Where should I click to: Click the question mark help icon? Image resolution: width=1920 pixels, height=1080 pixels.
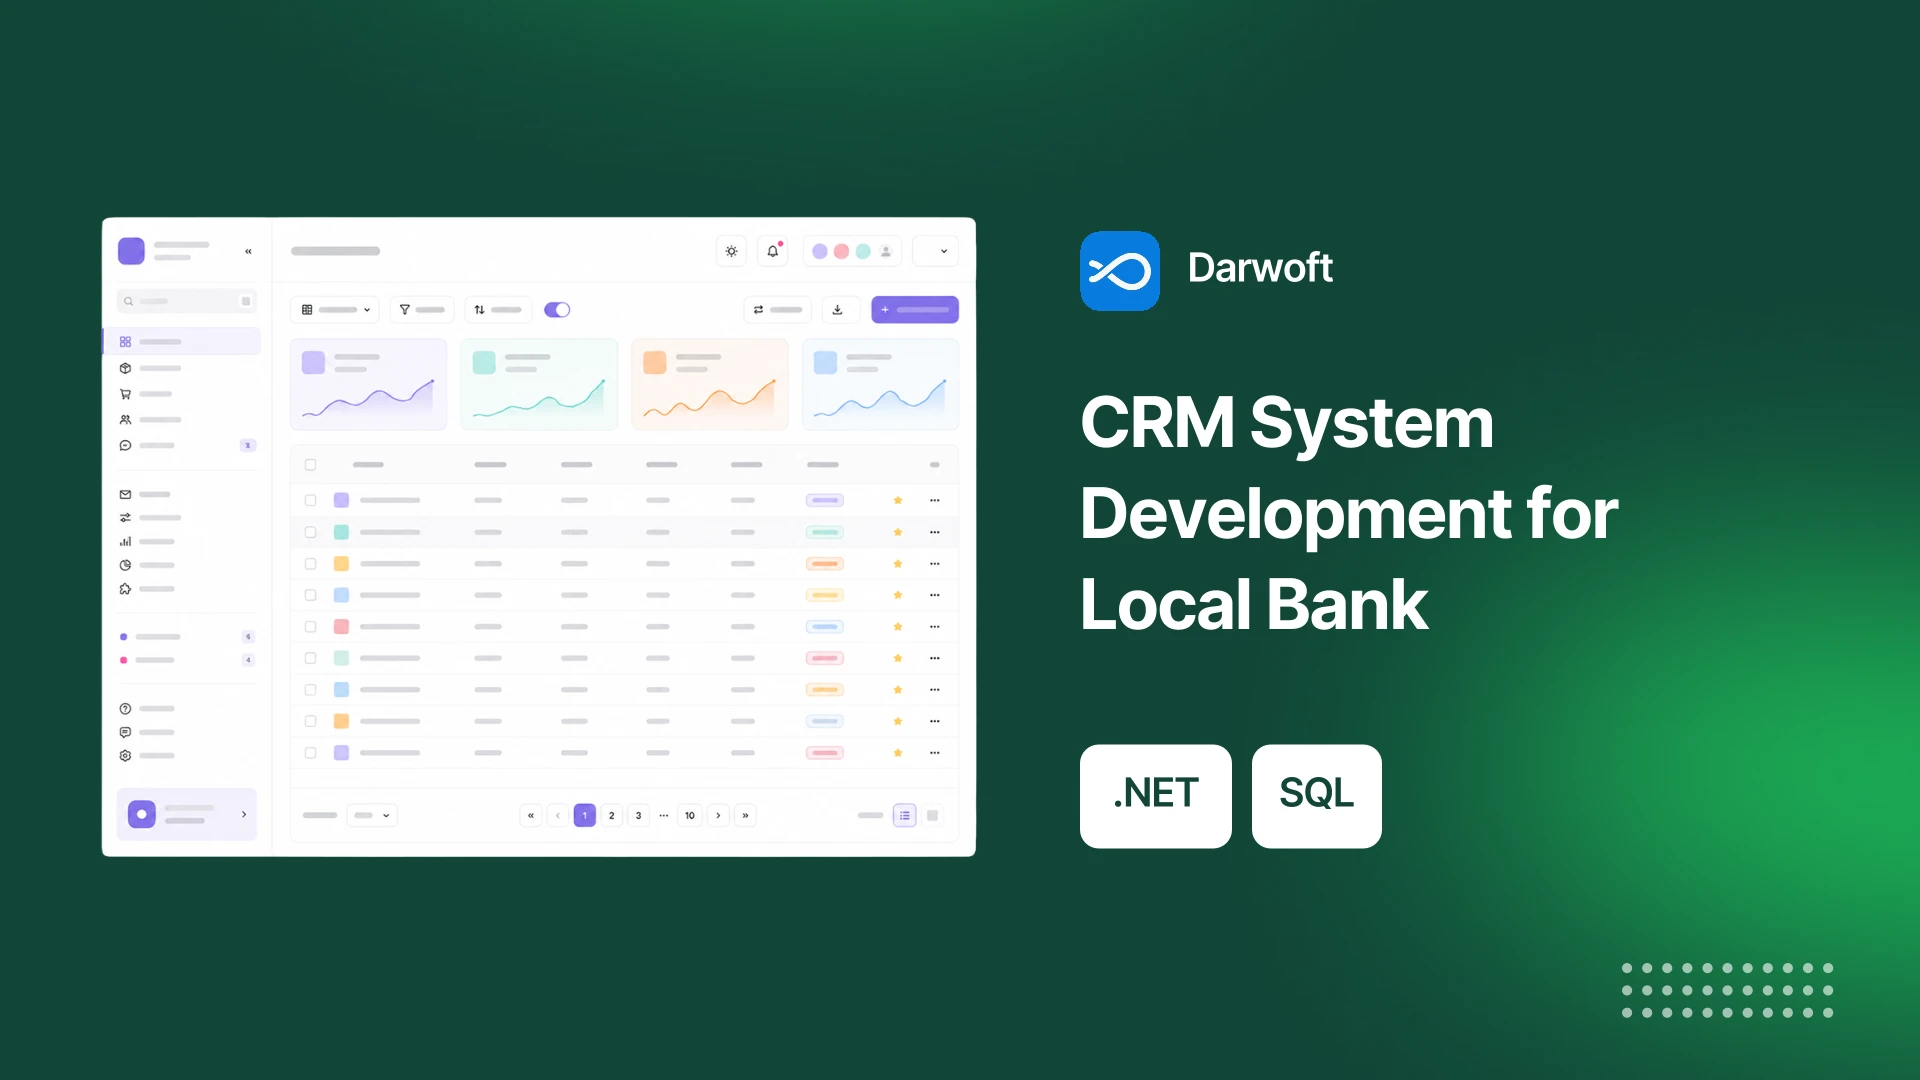pos(125,708)
